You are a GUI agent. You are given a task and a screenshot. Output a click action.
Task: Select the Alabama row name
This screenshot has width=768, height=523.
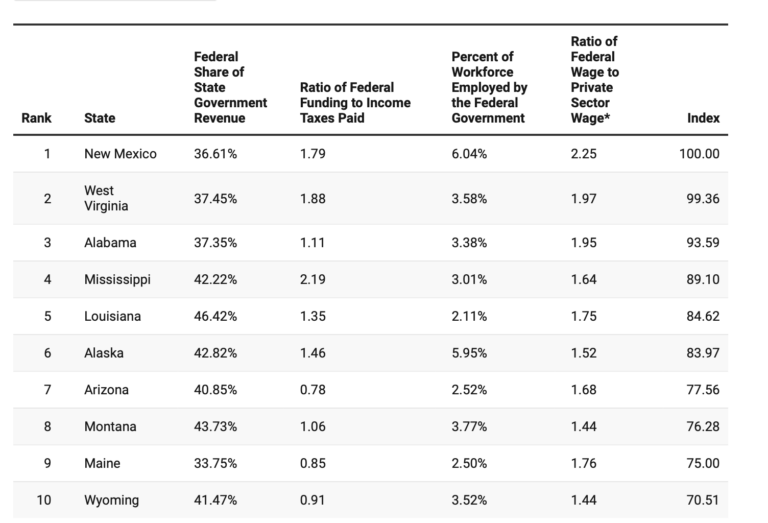(110, 243)
